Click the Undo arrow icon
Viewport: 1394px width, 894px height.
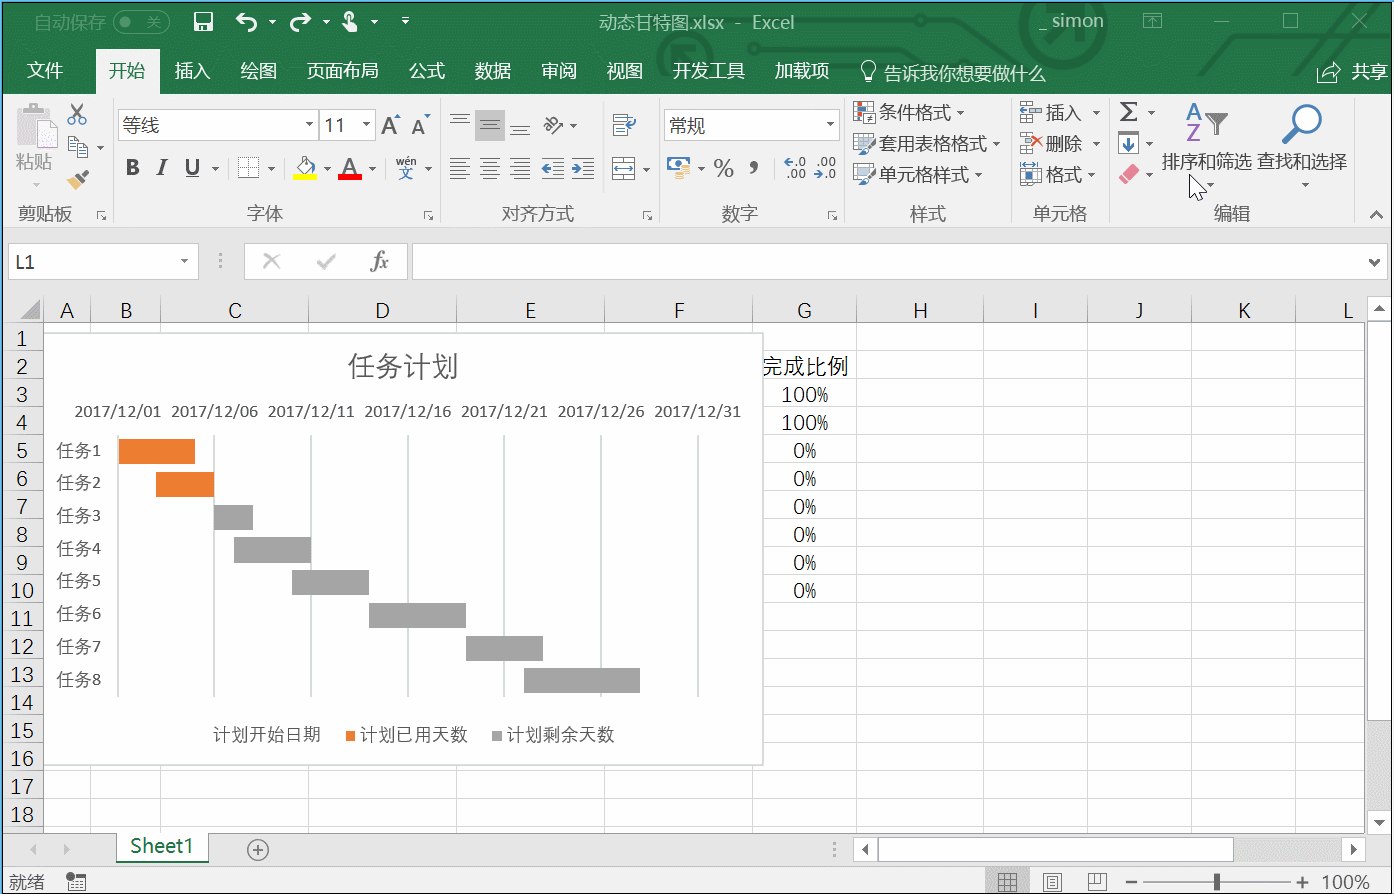[246, 21]
